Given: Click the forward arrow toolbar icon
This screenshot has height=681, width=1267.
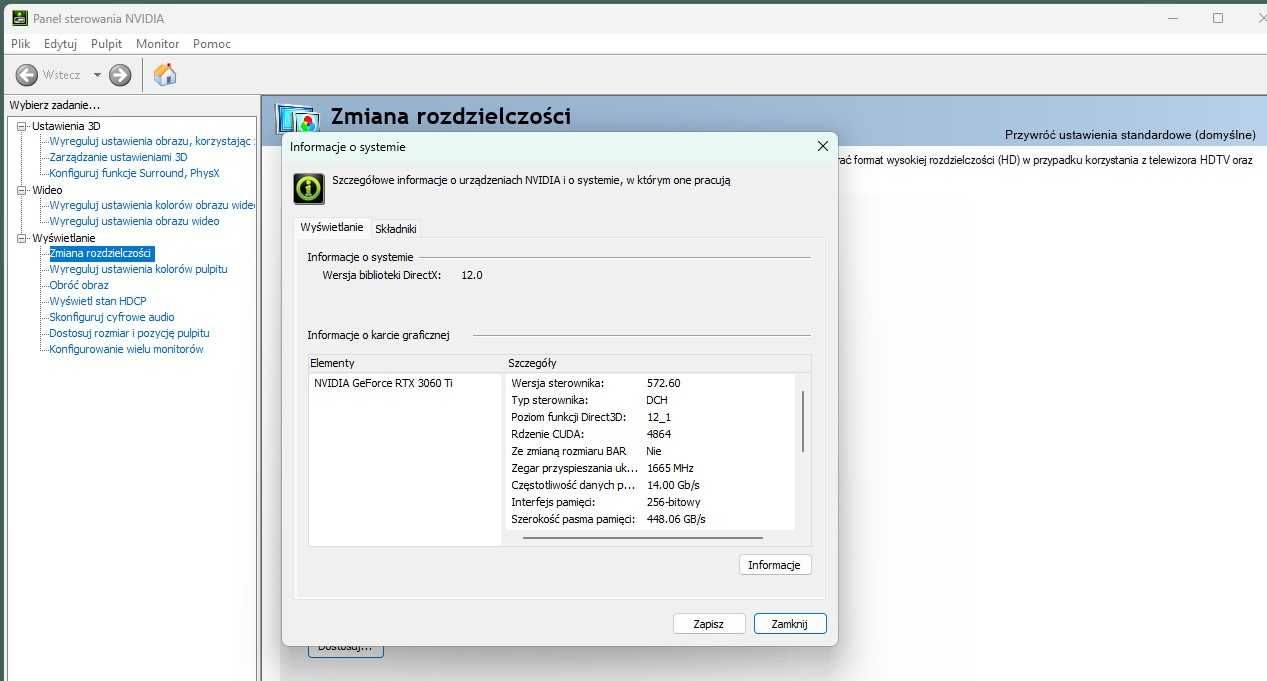Looking at the screenshot, I should click(120, 75).
